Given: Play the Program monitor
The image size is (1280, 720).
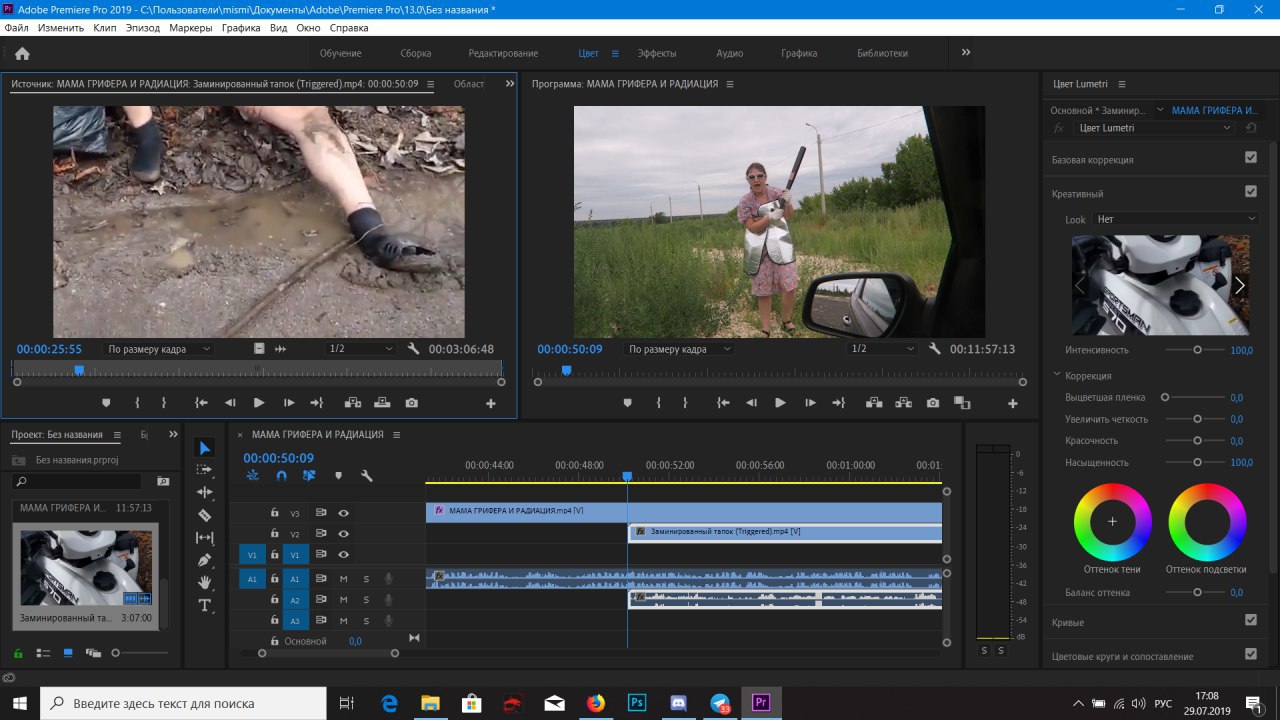Looking at the screenshot, I should (x=781, y=403).
